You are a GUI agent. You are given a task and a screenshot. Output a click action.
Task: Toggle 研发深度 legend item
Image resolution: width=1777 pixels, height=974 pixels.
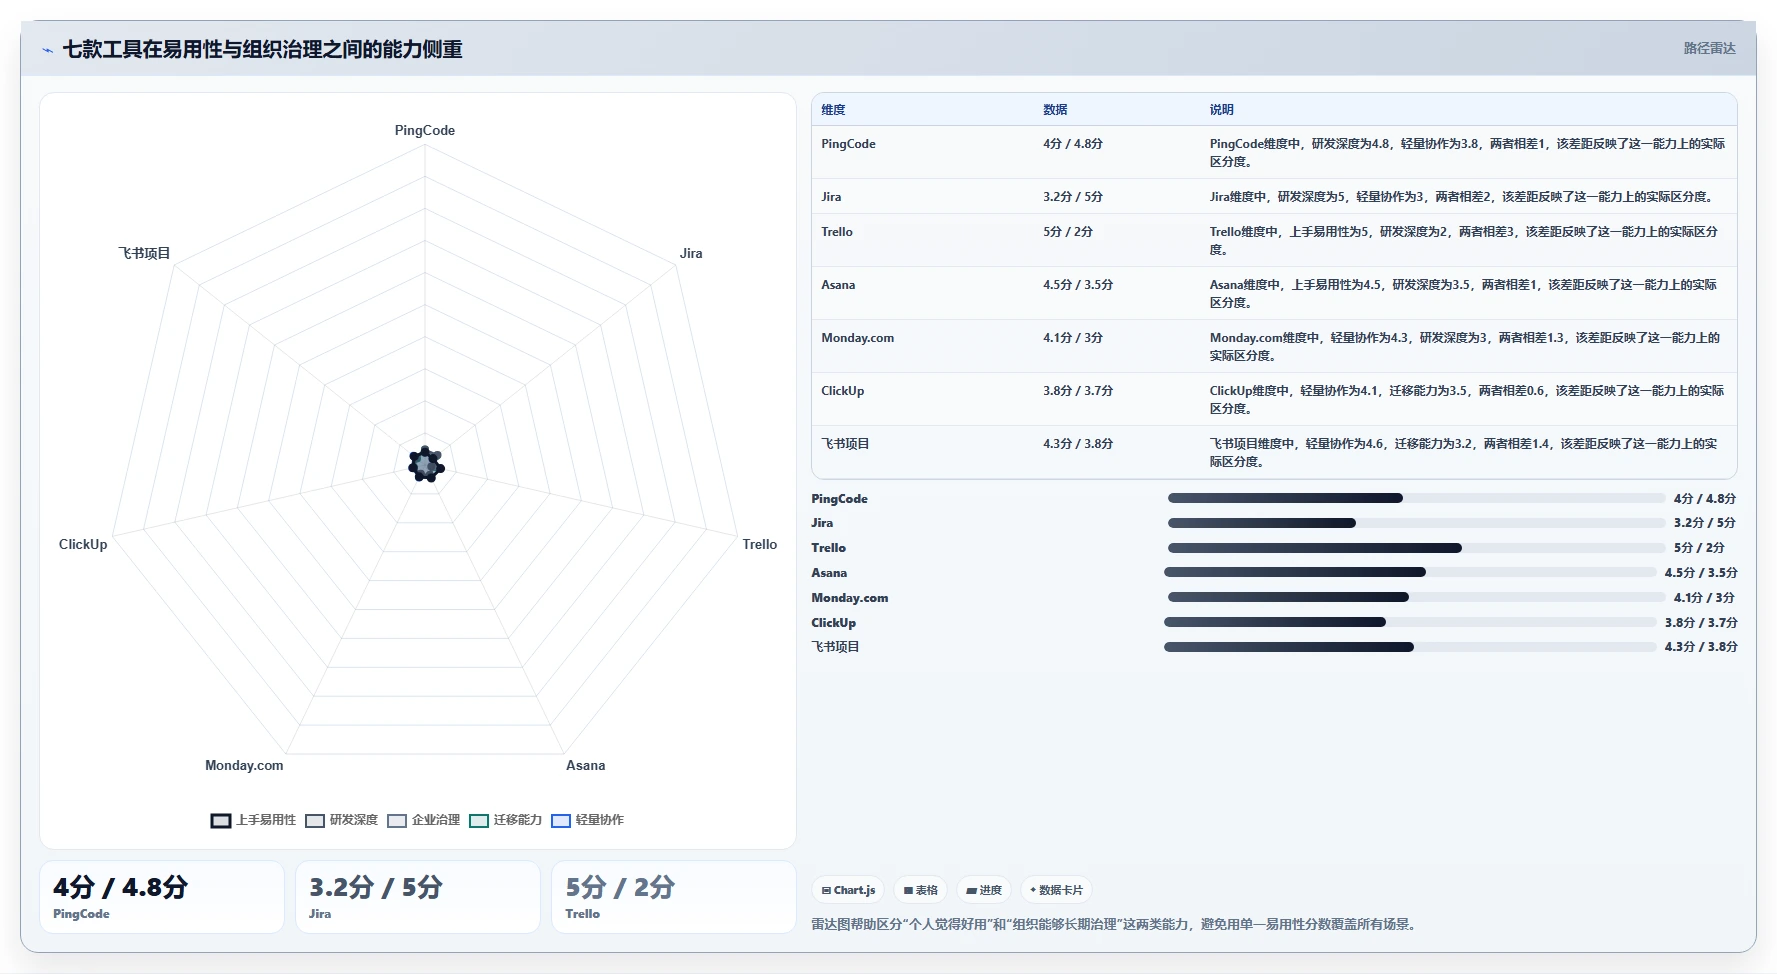point(341,820)
